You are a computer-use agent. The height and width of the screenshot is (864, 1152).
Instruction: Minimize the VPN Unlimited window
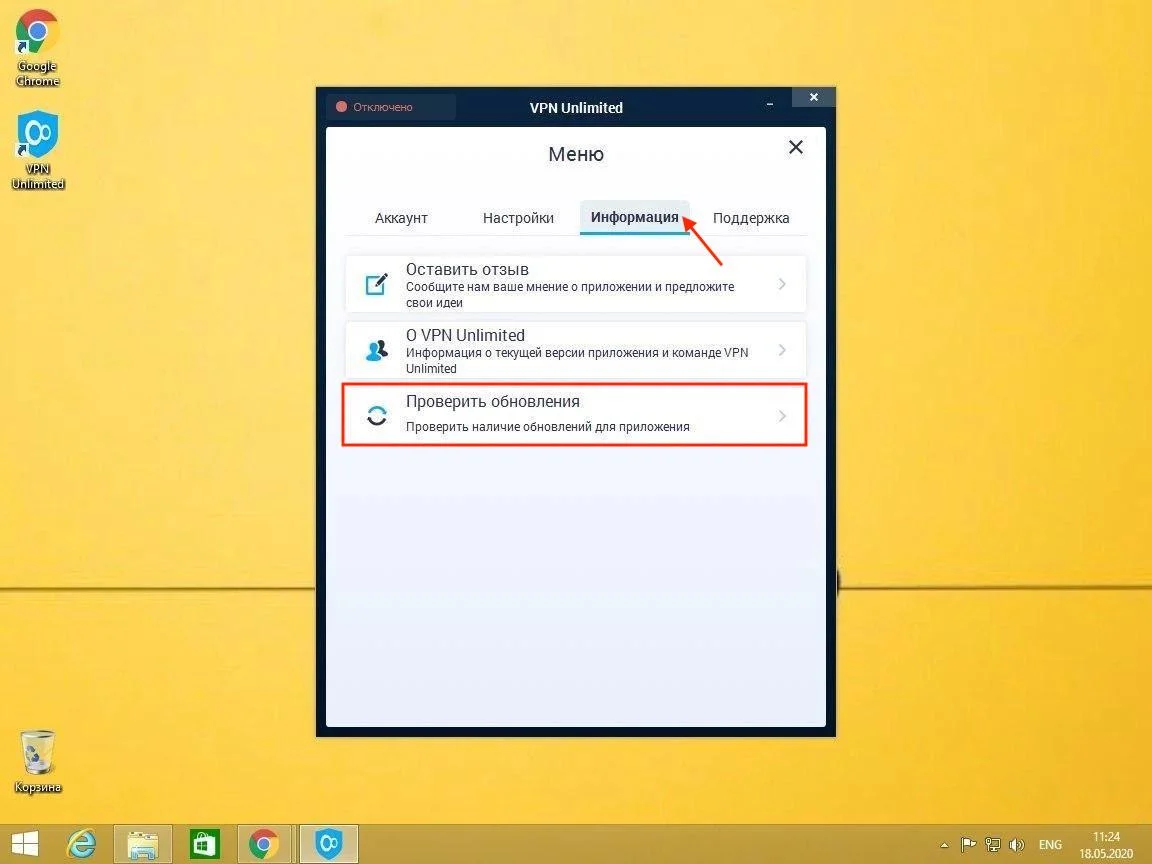click(x=771, y=102)
